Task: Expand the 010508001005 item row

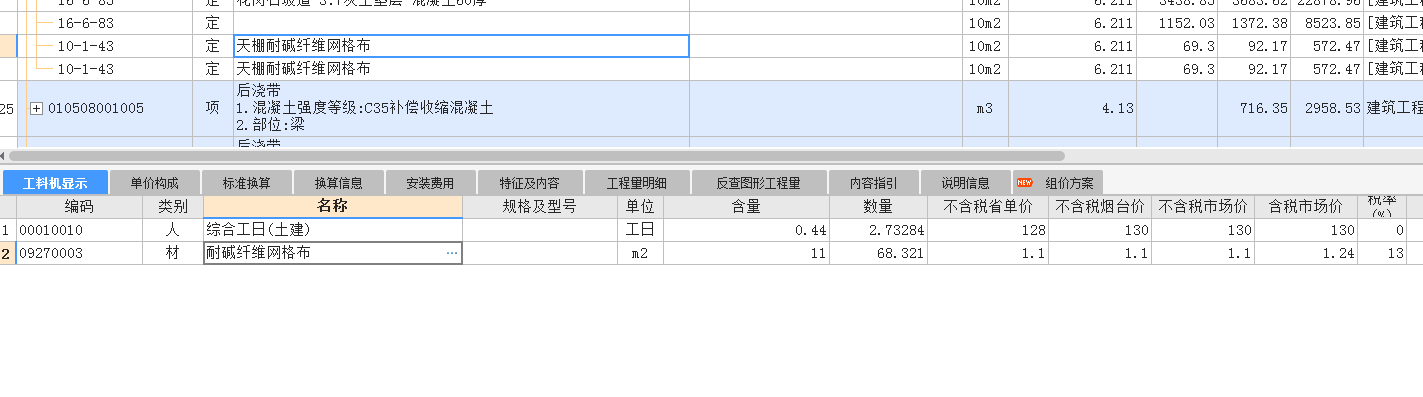Action: (x=37, y=109)
